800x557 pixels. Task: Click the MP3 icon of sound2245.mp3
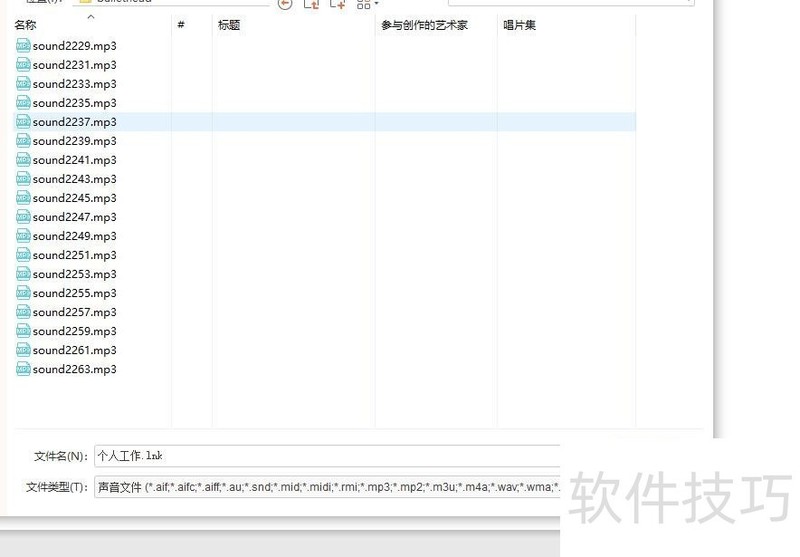point(23,198)
